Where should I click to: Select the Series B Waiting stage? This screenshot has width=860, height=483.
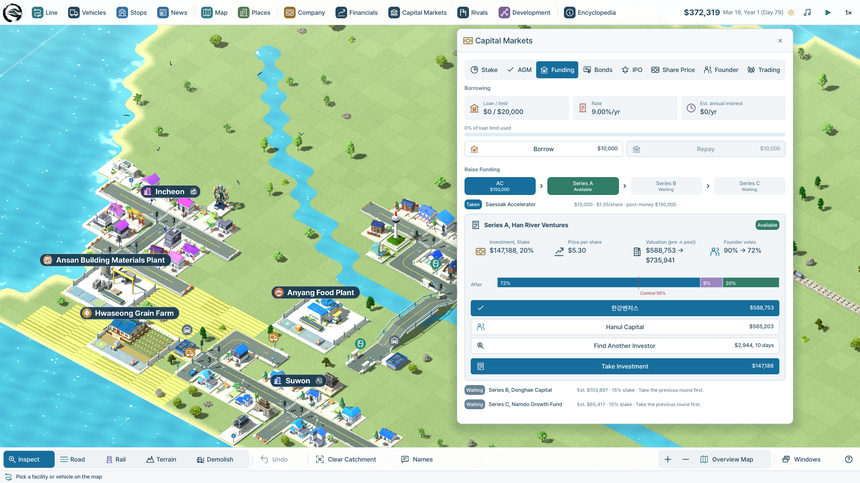point(666,186)
